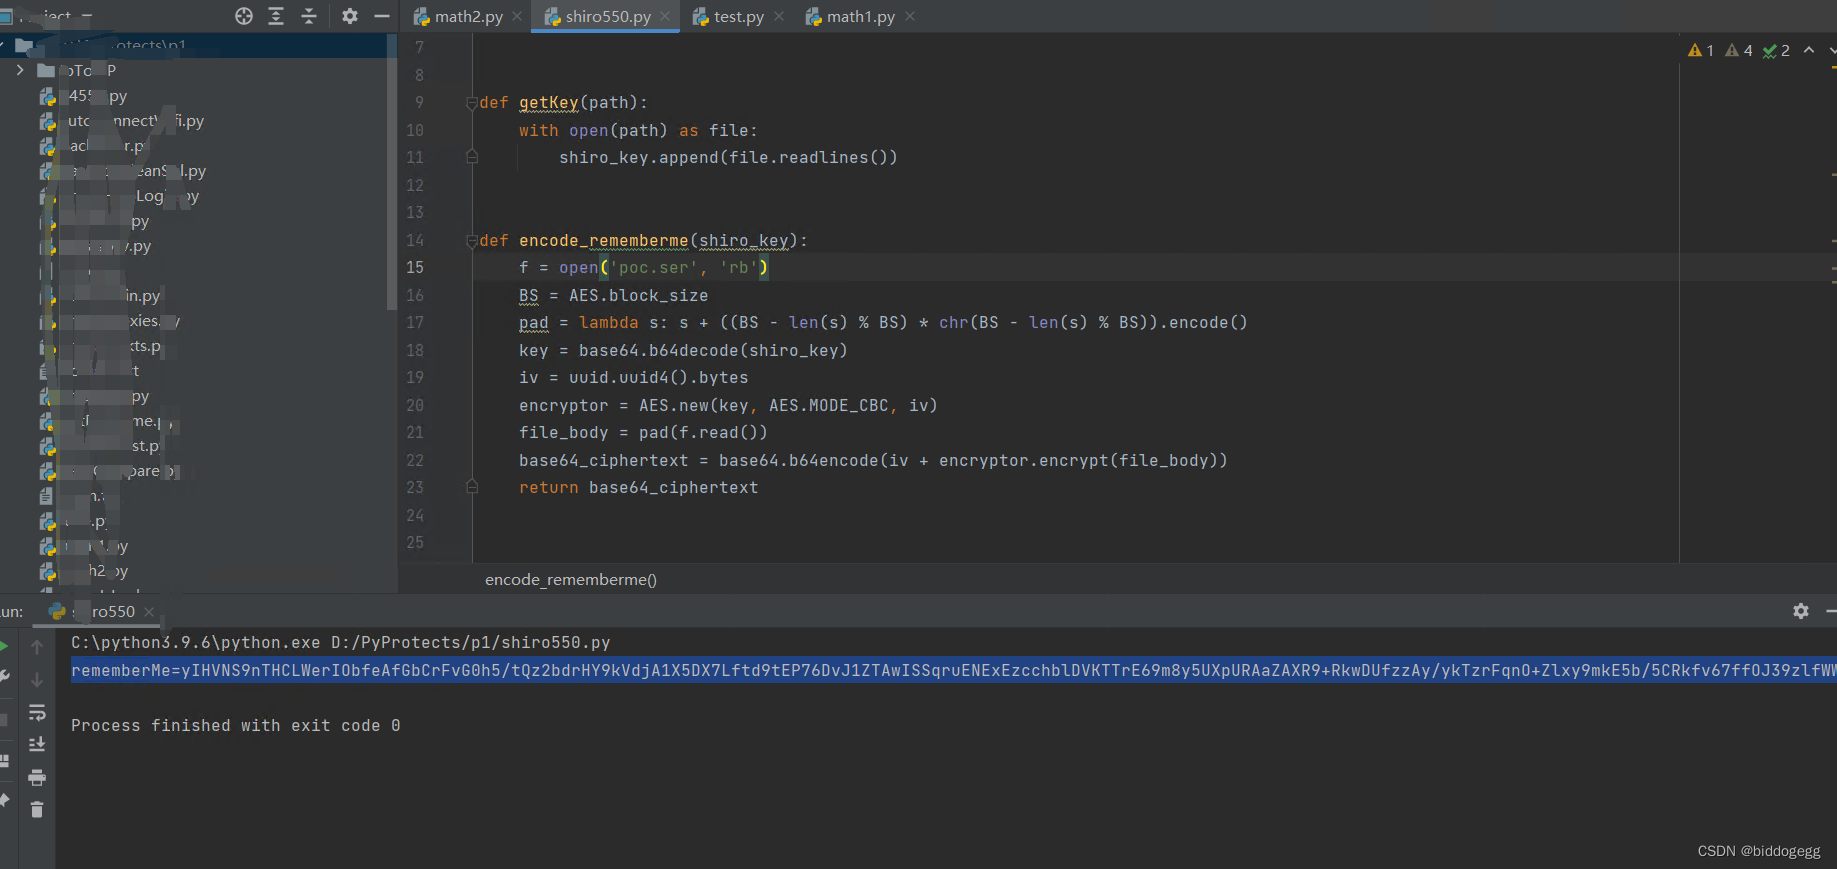This screenshot has height=869, width=1837.
Task: Click the weak warnings indicator showing 4
Action: click(x=1739, y=50)
